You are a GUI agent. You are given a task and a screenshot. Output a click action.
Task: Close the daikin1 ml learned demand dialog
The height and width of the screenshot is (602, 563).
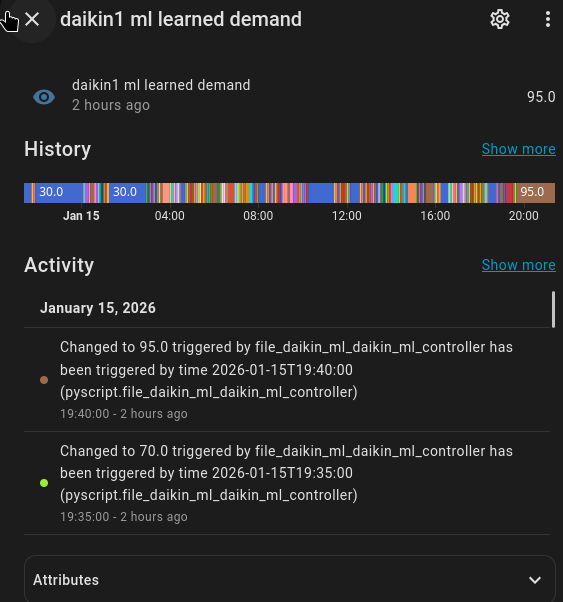(x=32, y=19)
